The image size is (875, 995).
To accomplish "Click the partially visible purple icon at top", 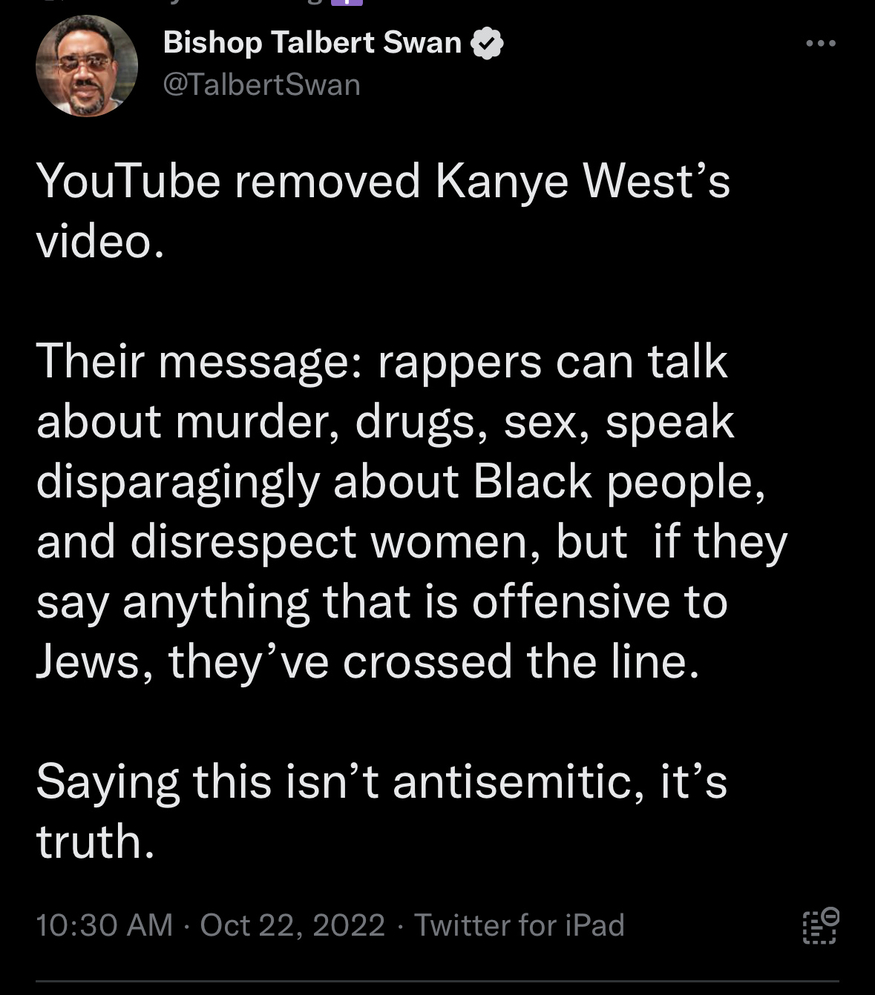I will click(x=346, y=3).
